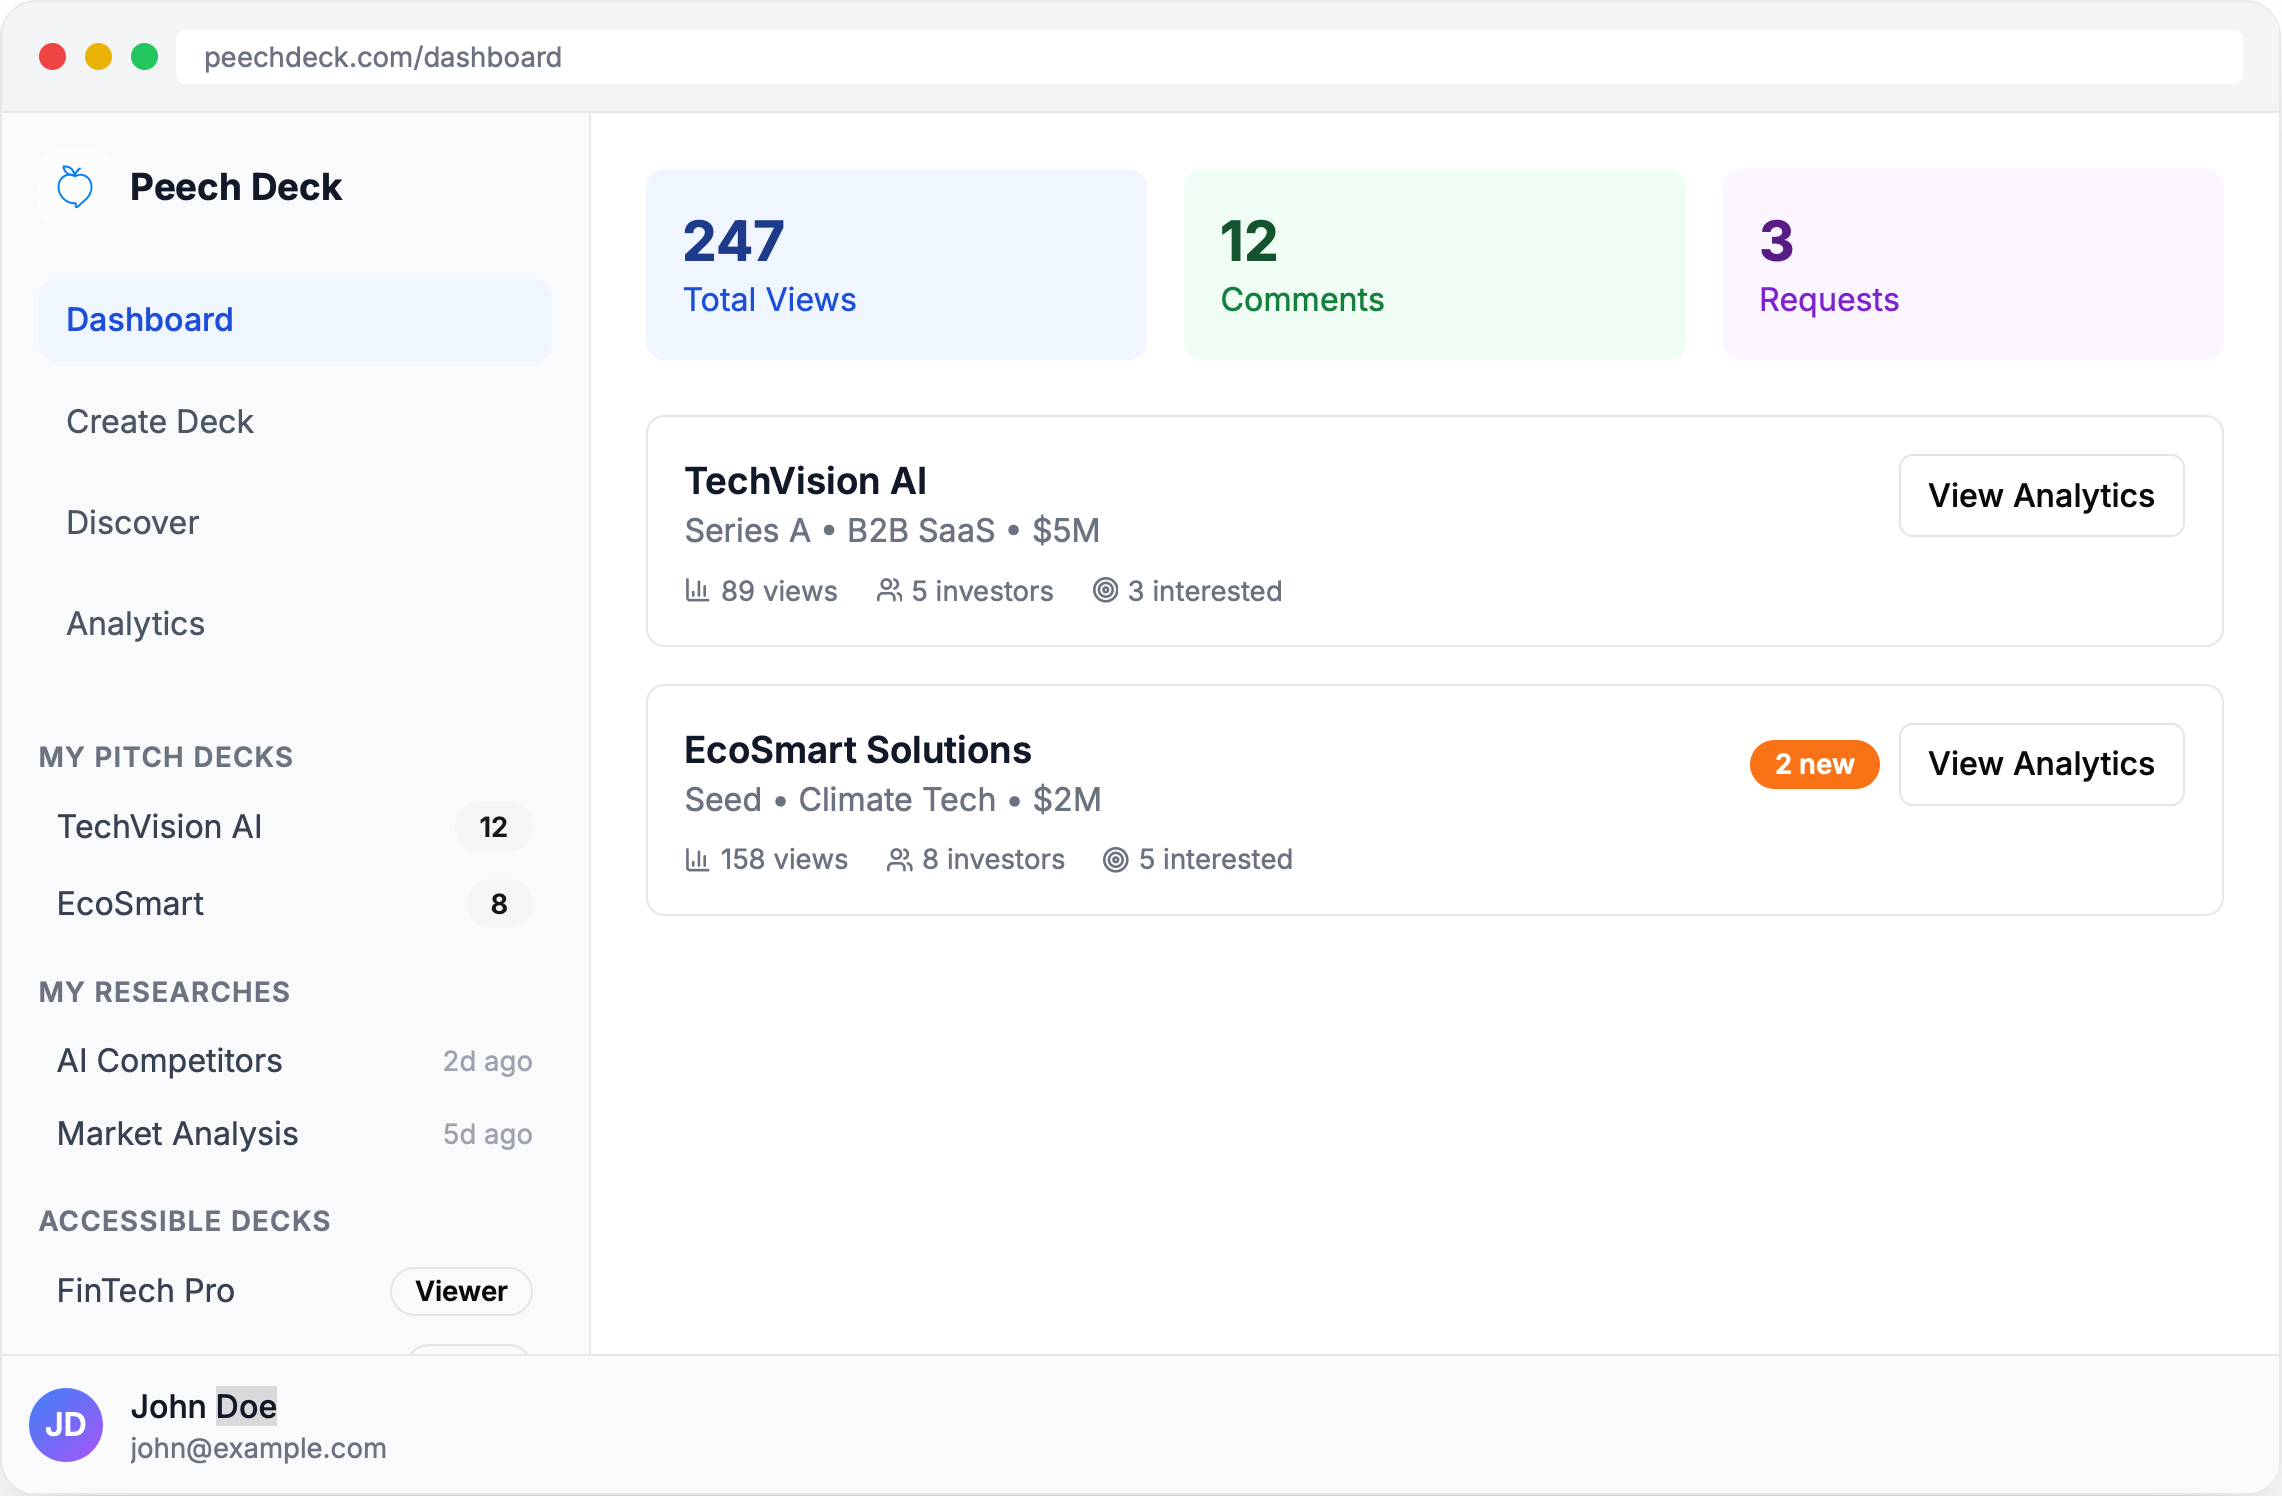Click people icon next to 8 investors
The image size is (2282, 1496).
[x=899, y=859]
